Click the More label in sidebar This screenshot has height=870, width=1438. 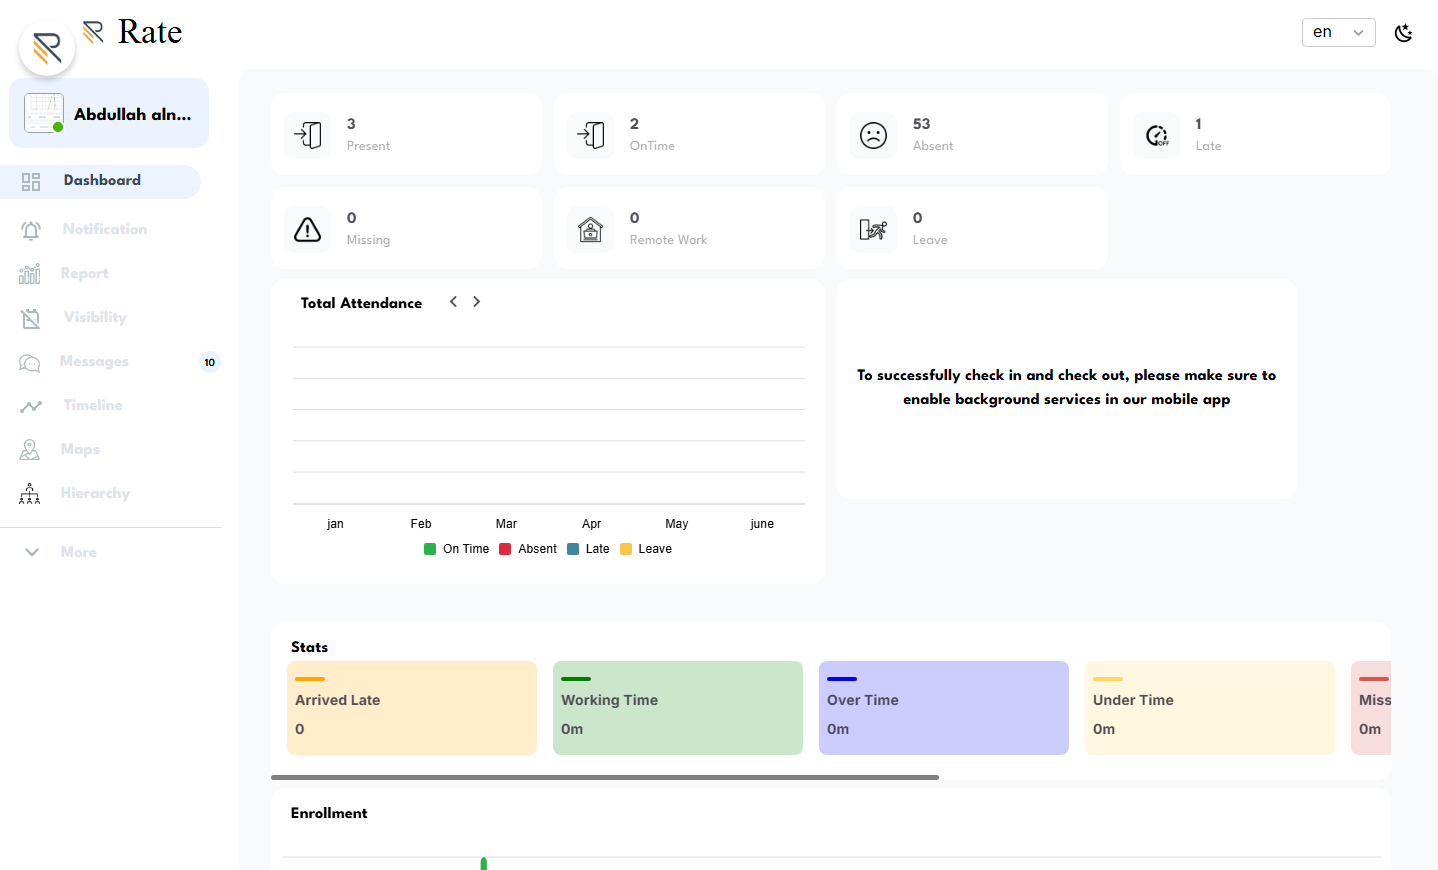[x=79, y=552]
